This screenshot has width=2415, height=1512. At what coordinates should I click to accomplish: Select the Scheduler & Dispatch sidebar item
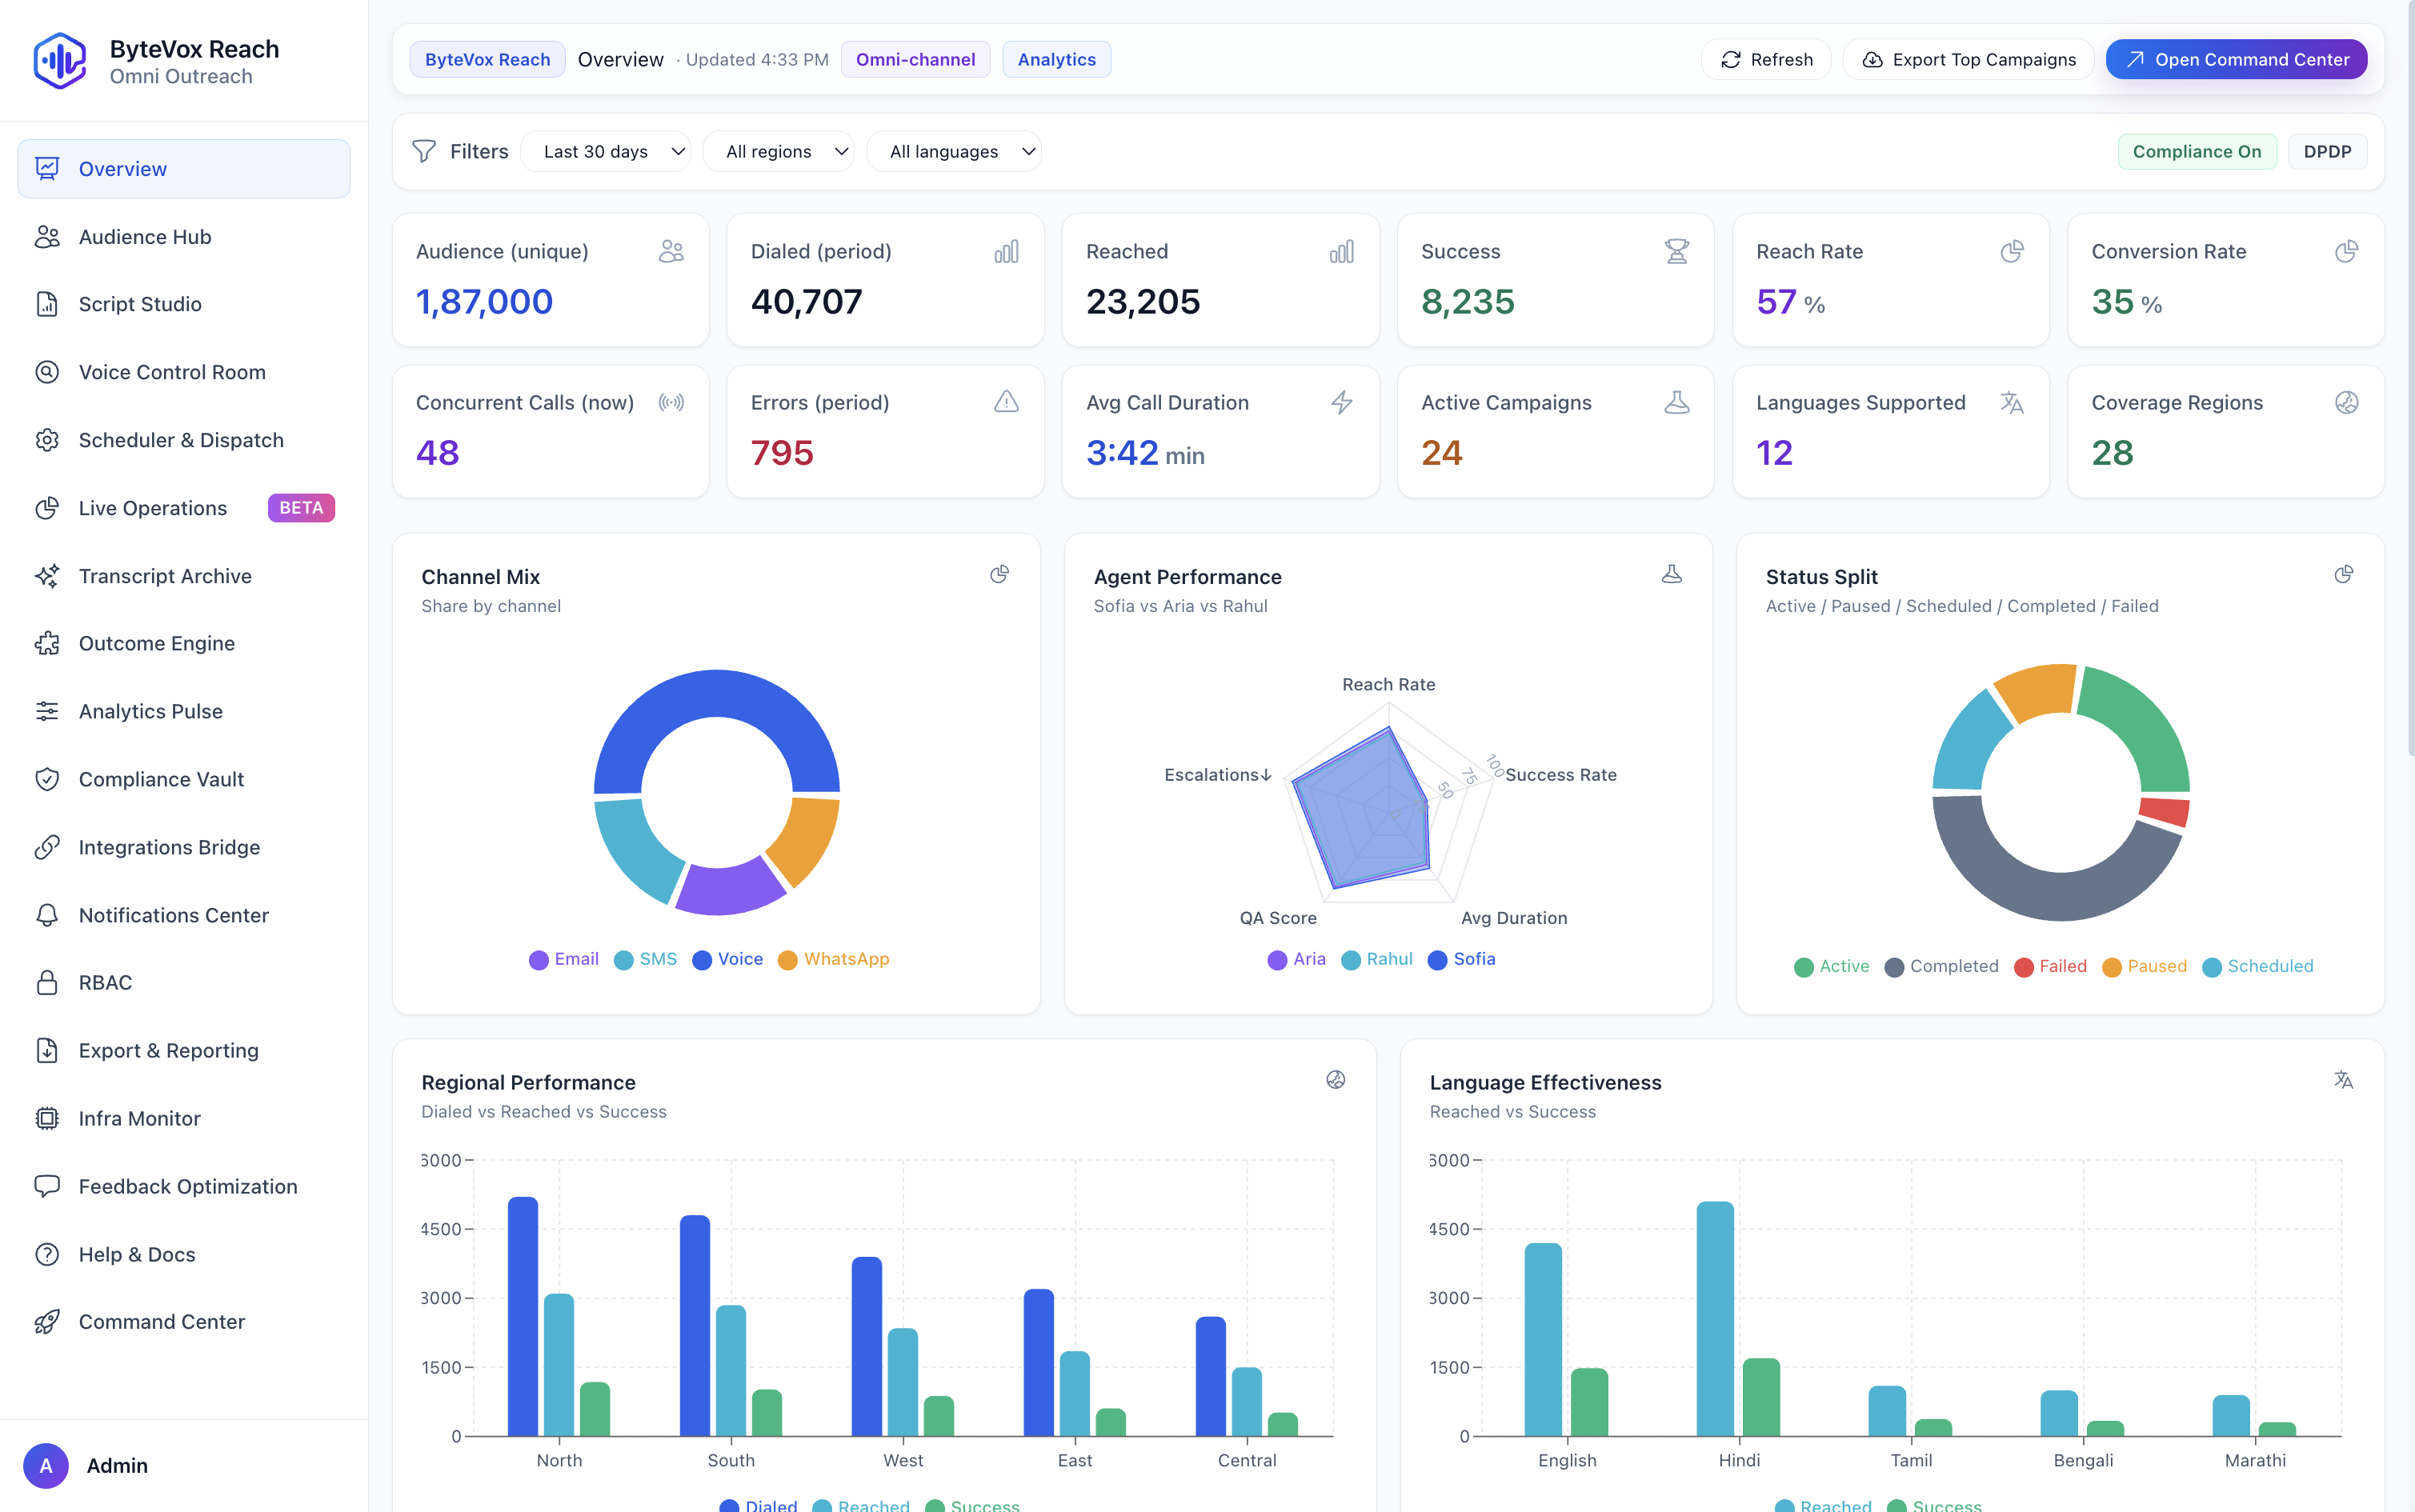pyautogui.click(x=181, y=440)
